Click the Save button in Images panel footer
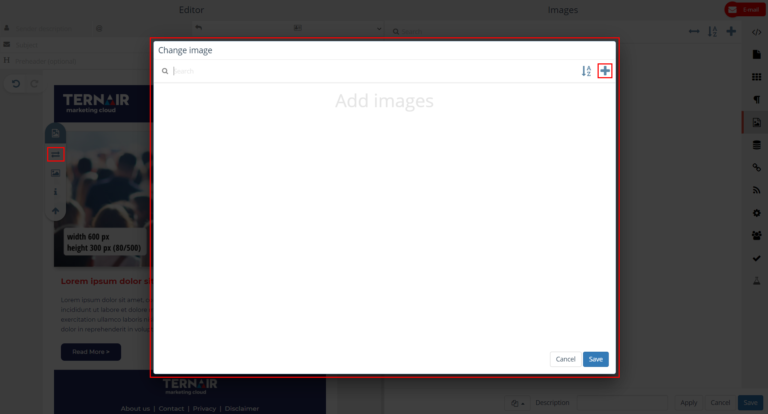Viewport: 768px width, 414px height. (750, 403)
